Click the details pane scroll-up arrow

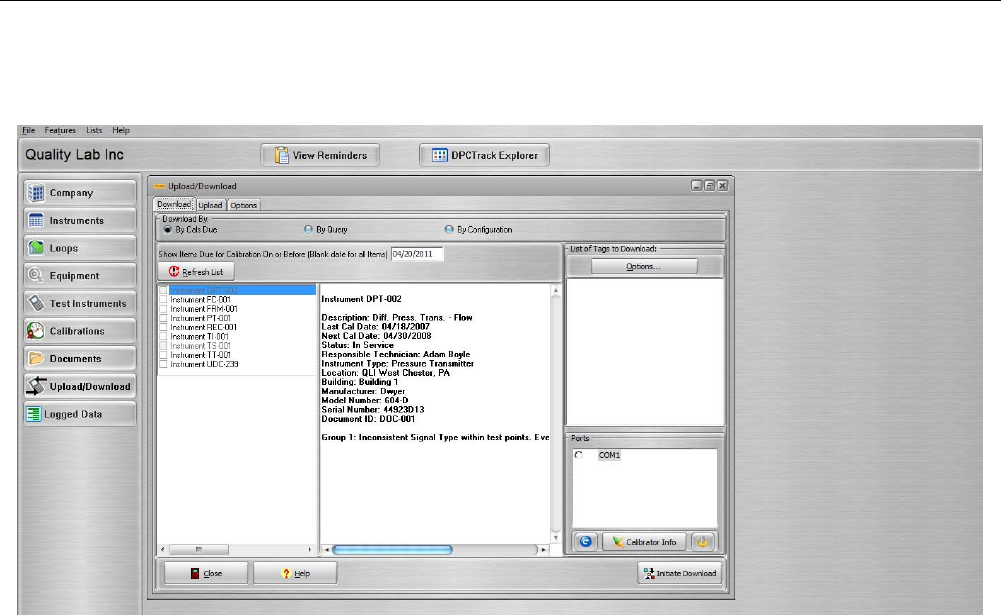[x=555, y=290]
